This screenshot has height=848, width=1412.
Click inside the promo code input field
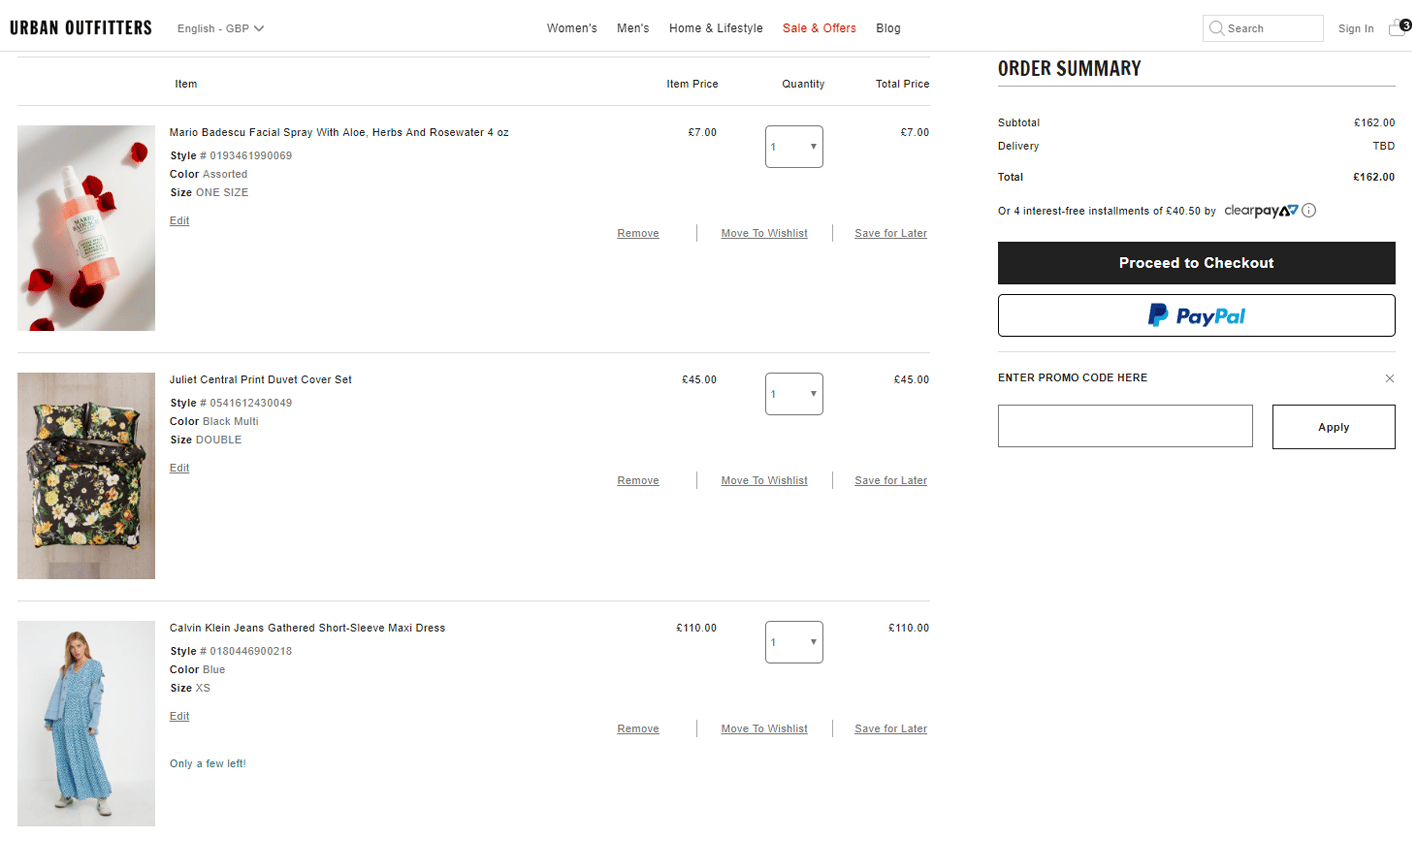pyautogui.click(x=1124, y=426)
